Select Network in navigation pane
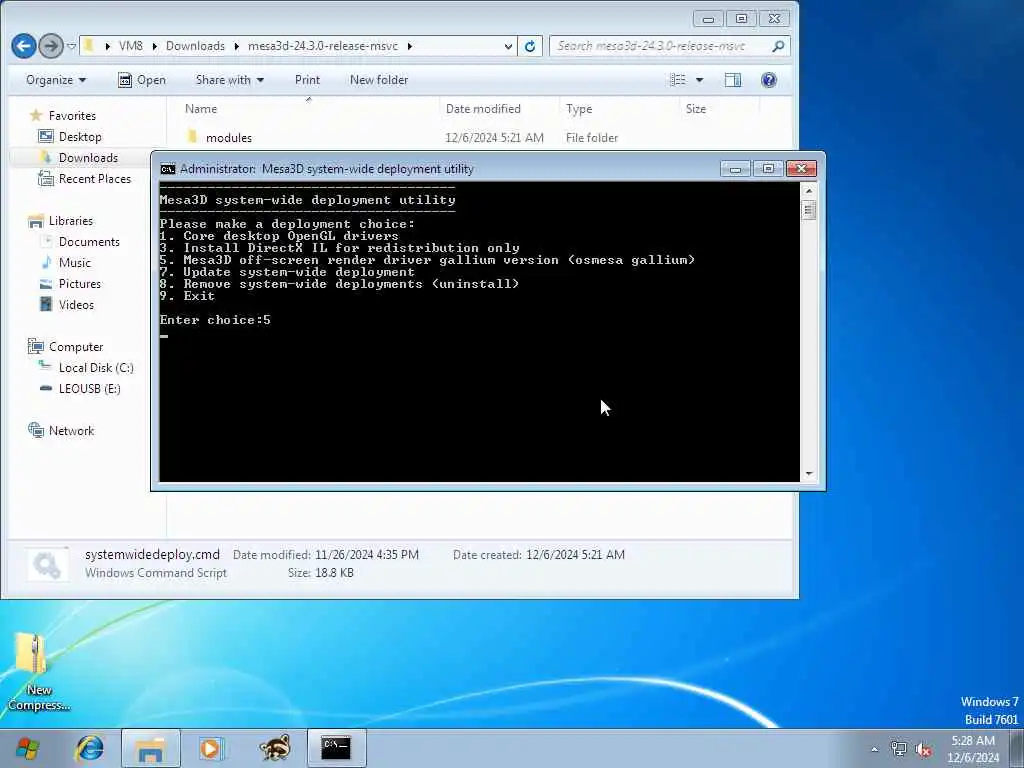The width and height of the screenshot is (1024, 768). [x=71, y=431]
